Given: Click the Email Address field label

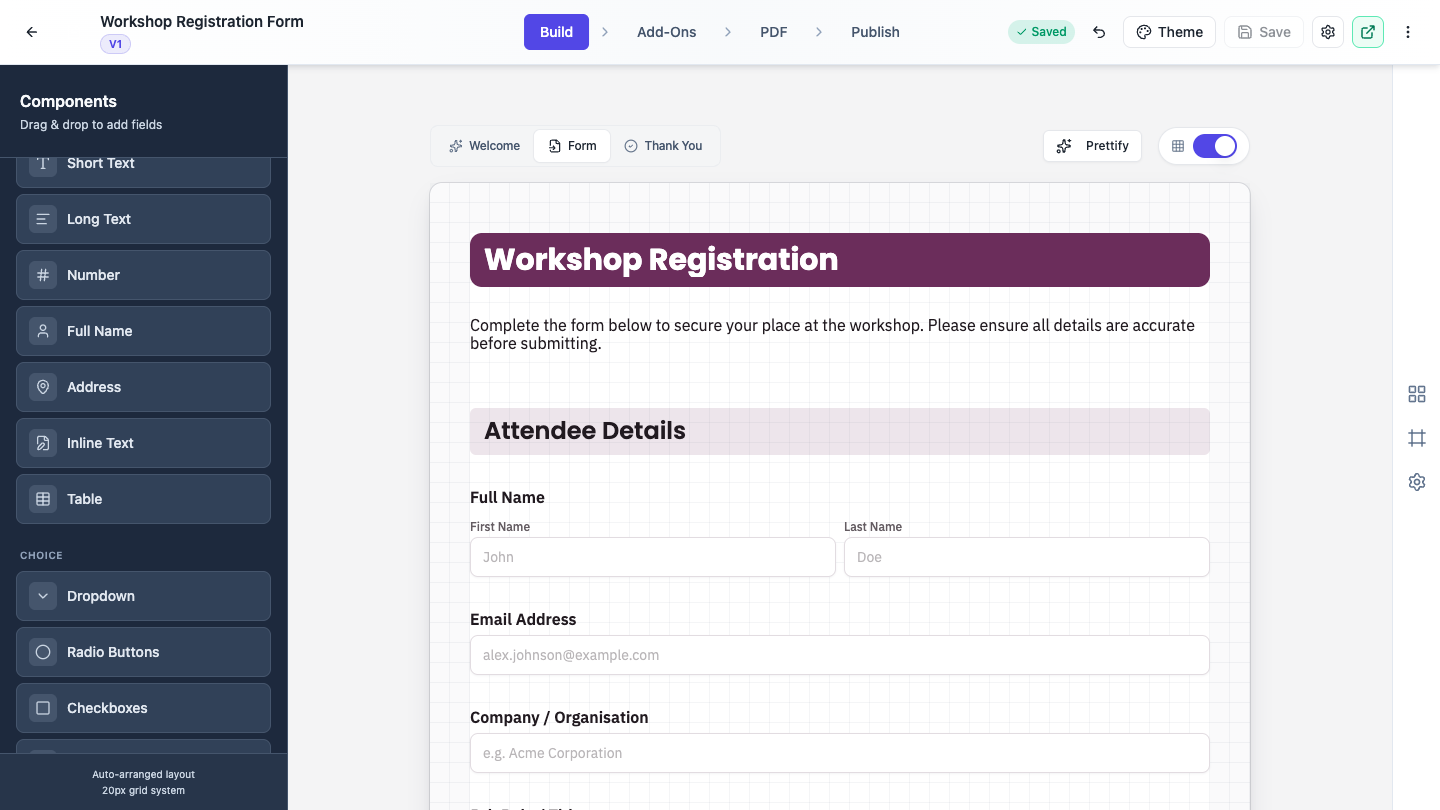Looking at the screenshot, I should [523, 619].
